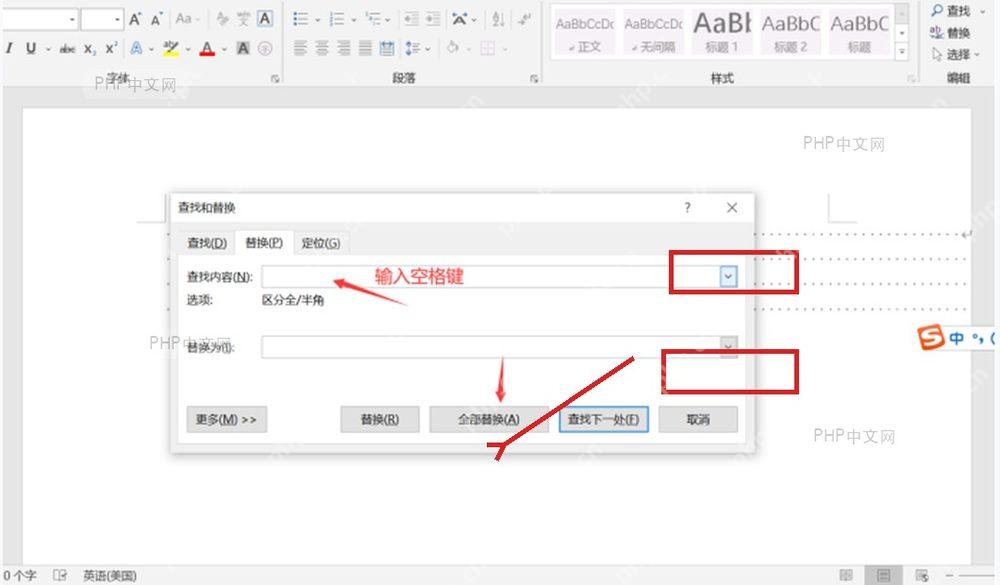Open the font size dropdown
The image size is (1000, 585).
point(117,20)
